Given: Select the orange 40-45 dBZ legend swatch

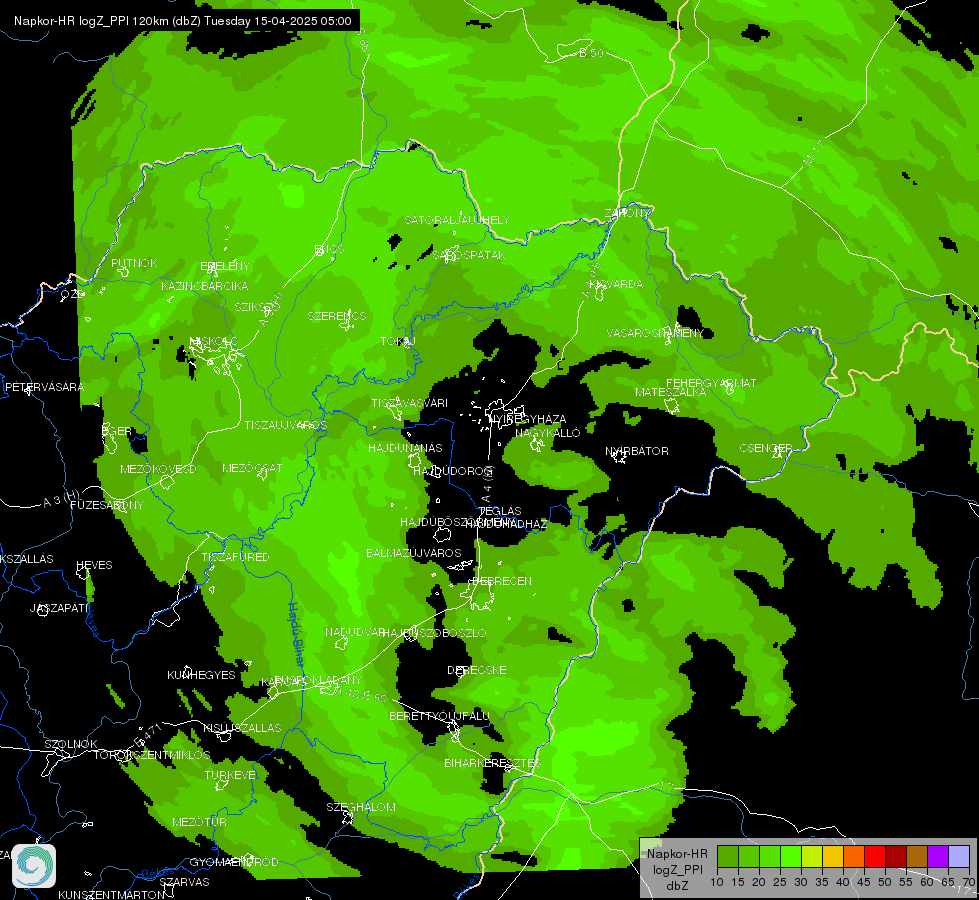Looking at the screenshot, I should (x=854, y=857).
